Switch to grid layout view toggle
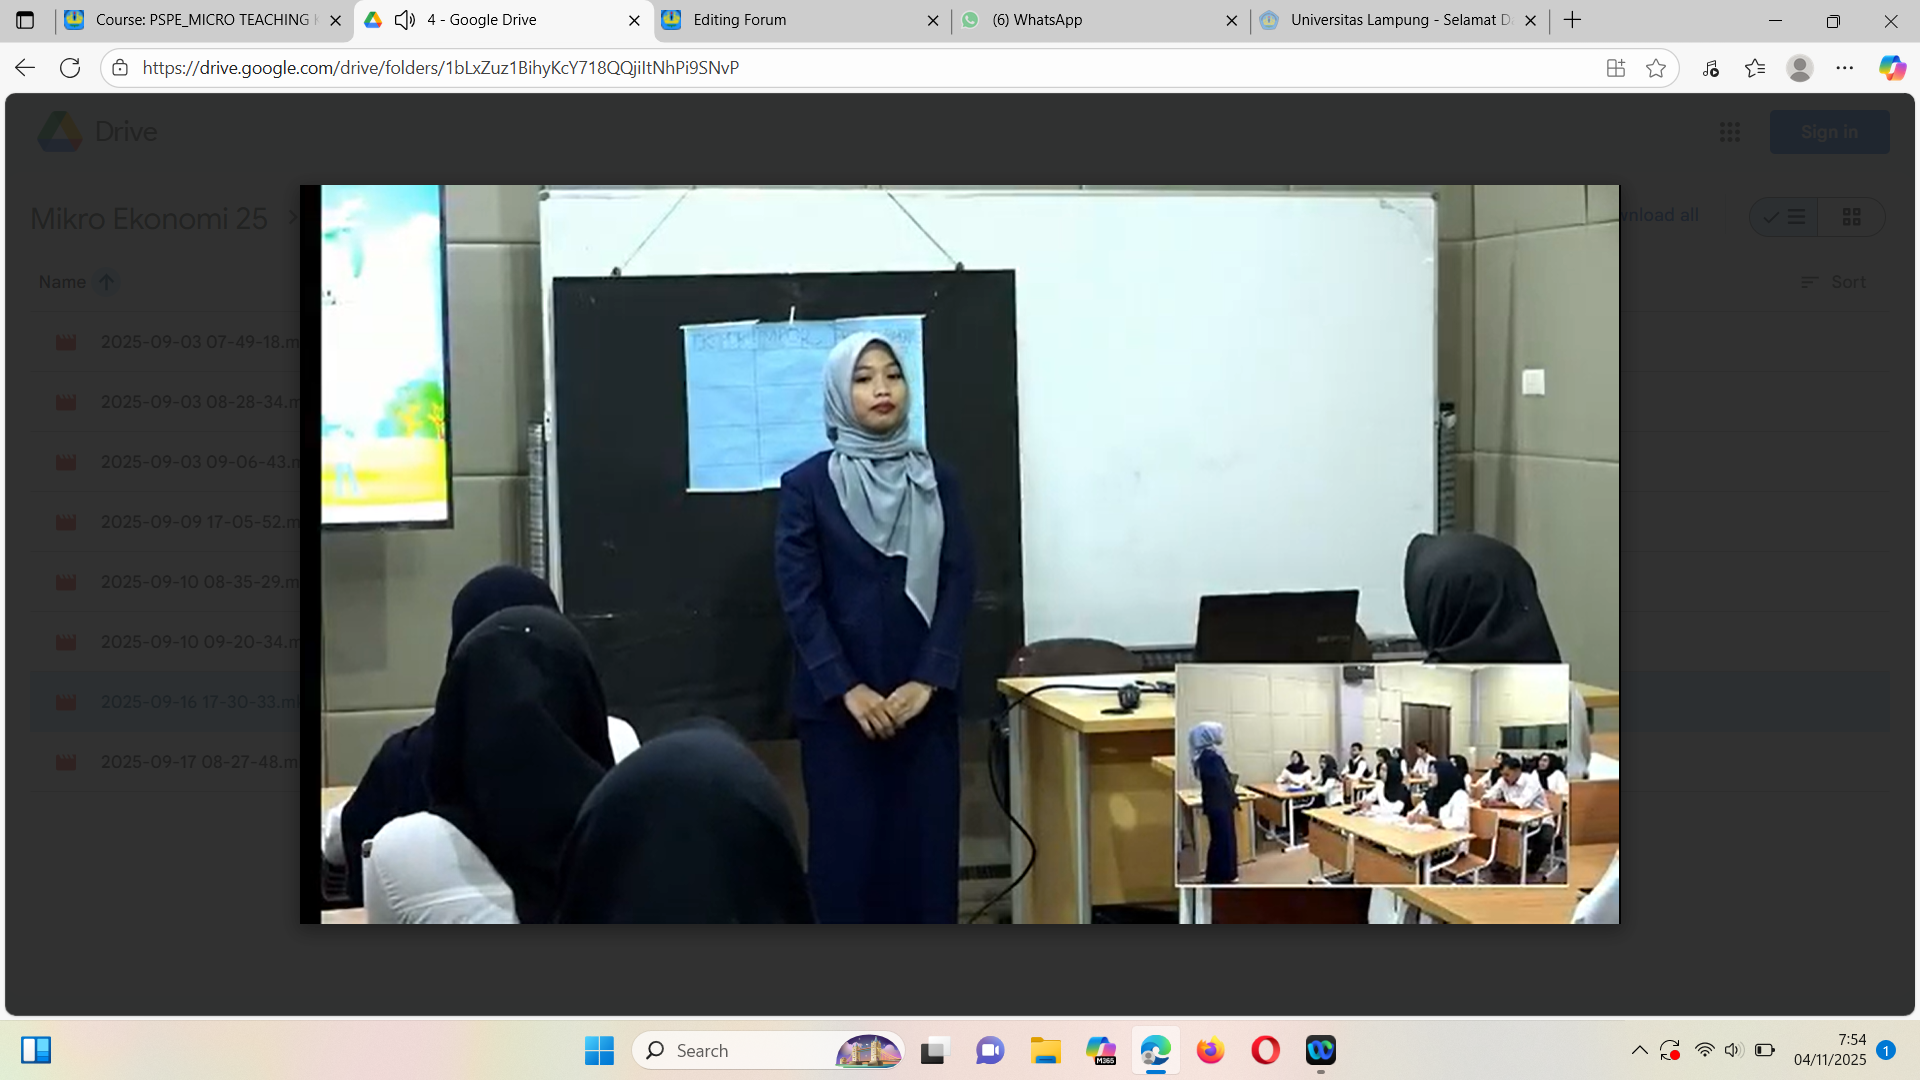 tap(1851, 217)
